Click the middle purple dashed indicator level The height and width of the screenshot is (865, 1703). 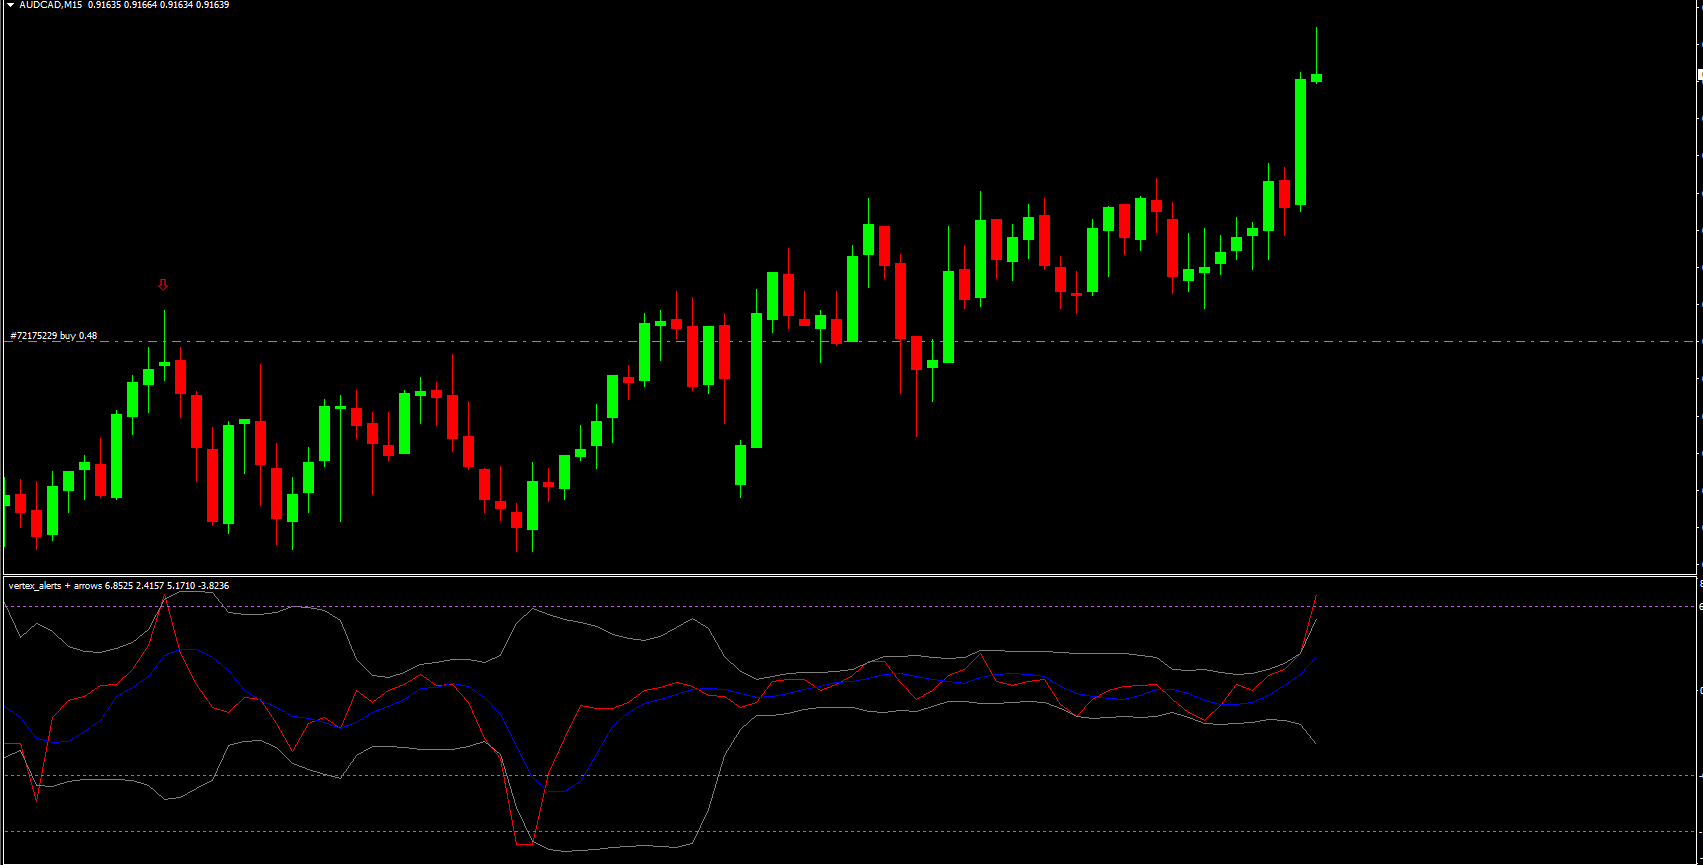click(x=900, y=775)
